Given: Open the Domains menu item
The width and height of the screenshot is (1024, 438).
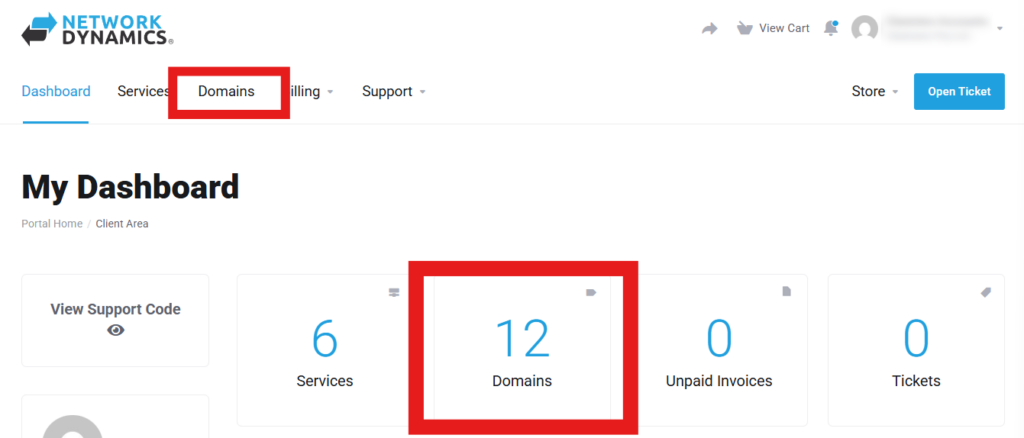Looking at the screenshot, I should (226, 91).
